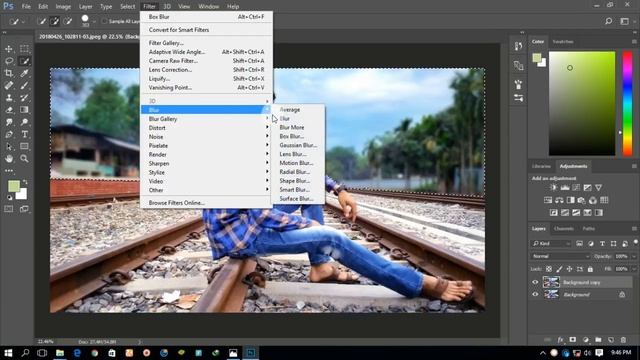Select the Hand tool
Viewport: 640px width, 360px height.
[9, 159]
